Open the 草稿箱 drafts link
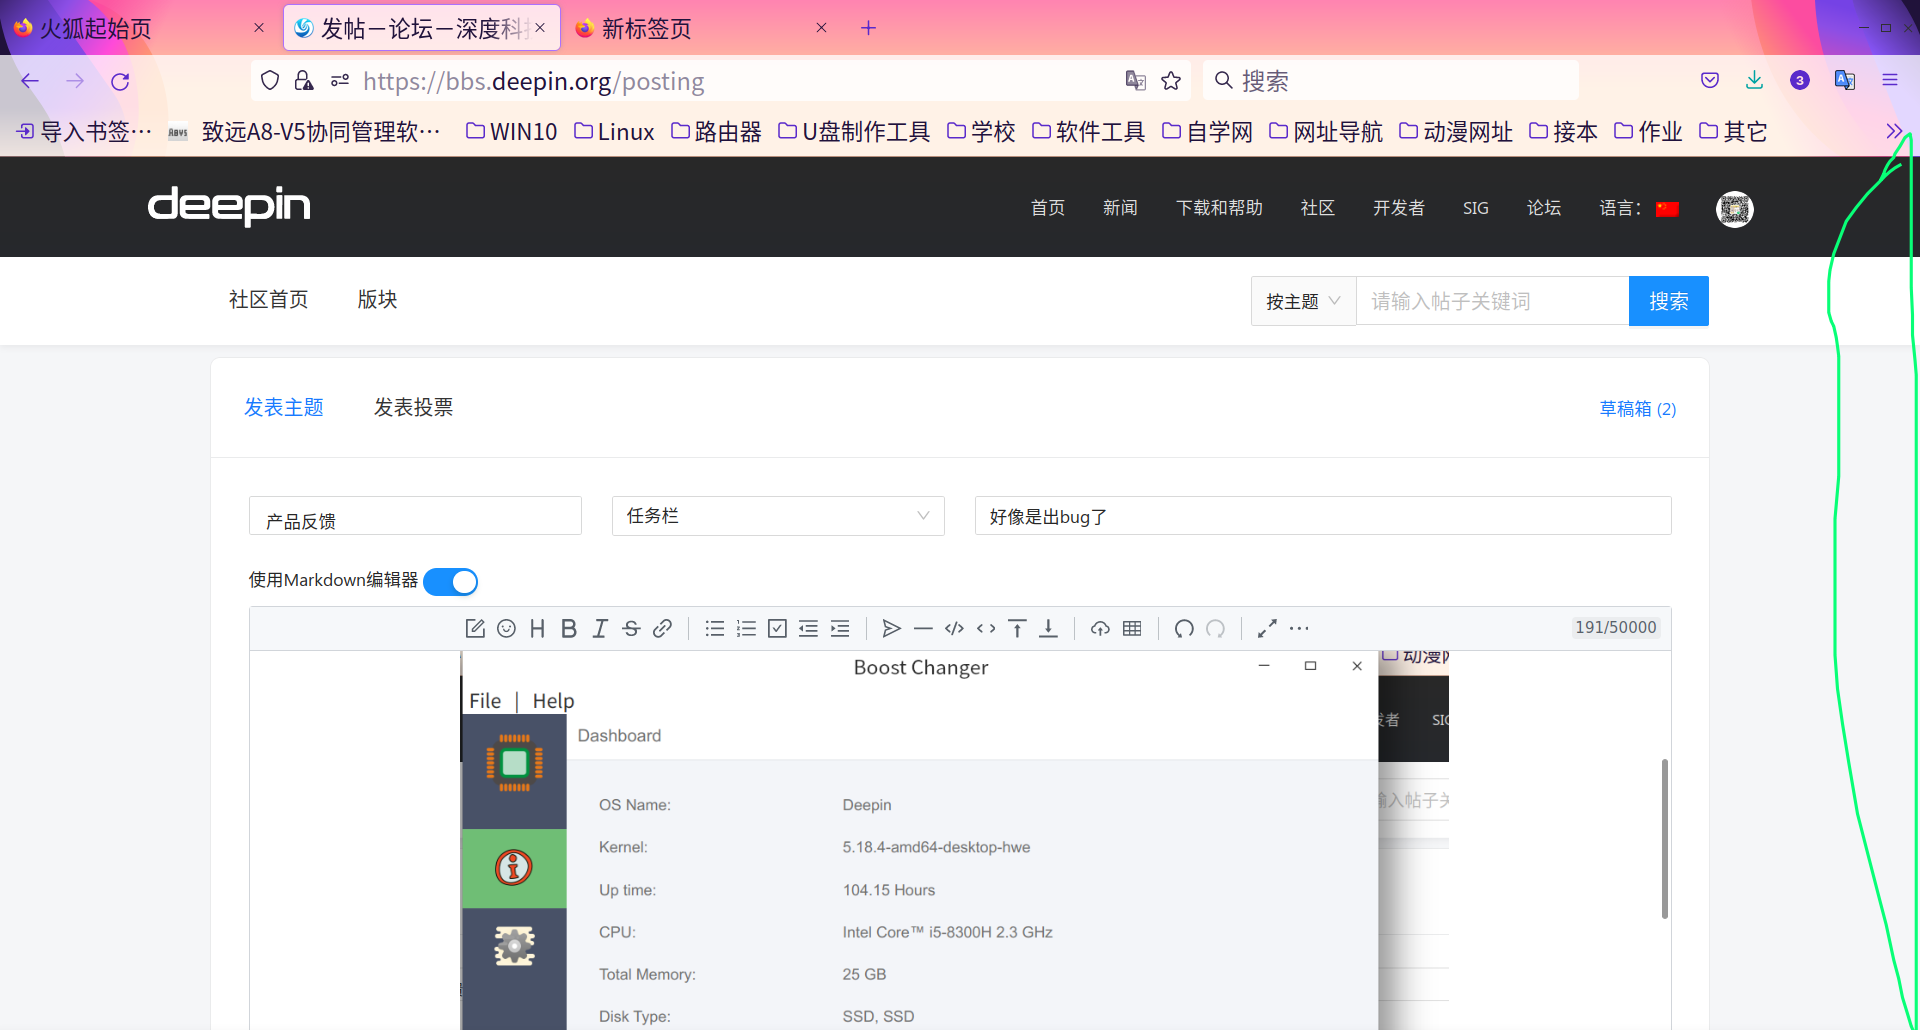The height and width of the screenshot is (1030, 1920). (x=1637, y=409)
